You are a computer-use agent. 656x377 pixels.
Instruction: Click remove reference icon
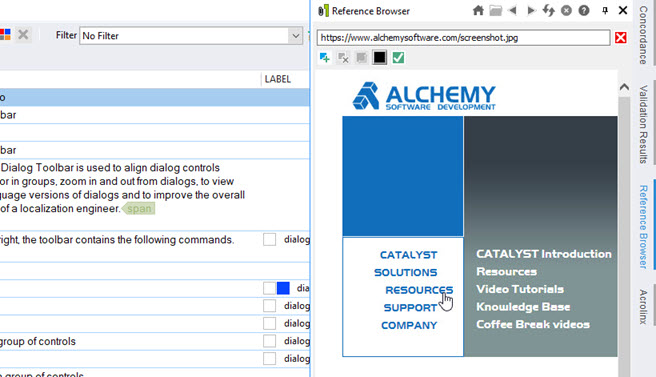(343, 58)
